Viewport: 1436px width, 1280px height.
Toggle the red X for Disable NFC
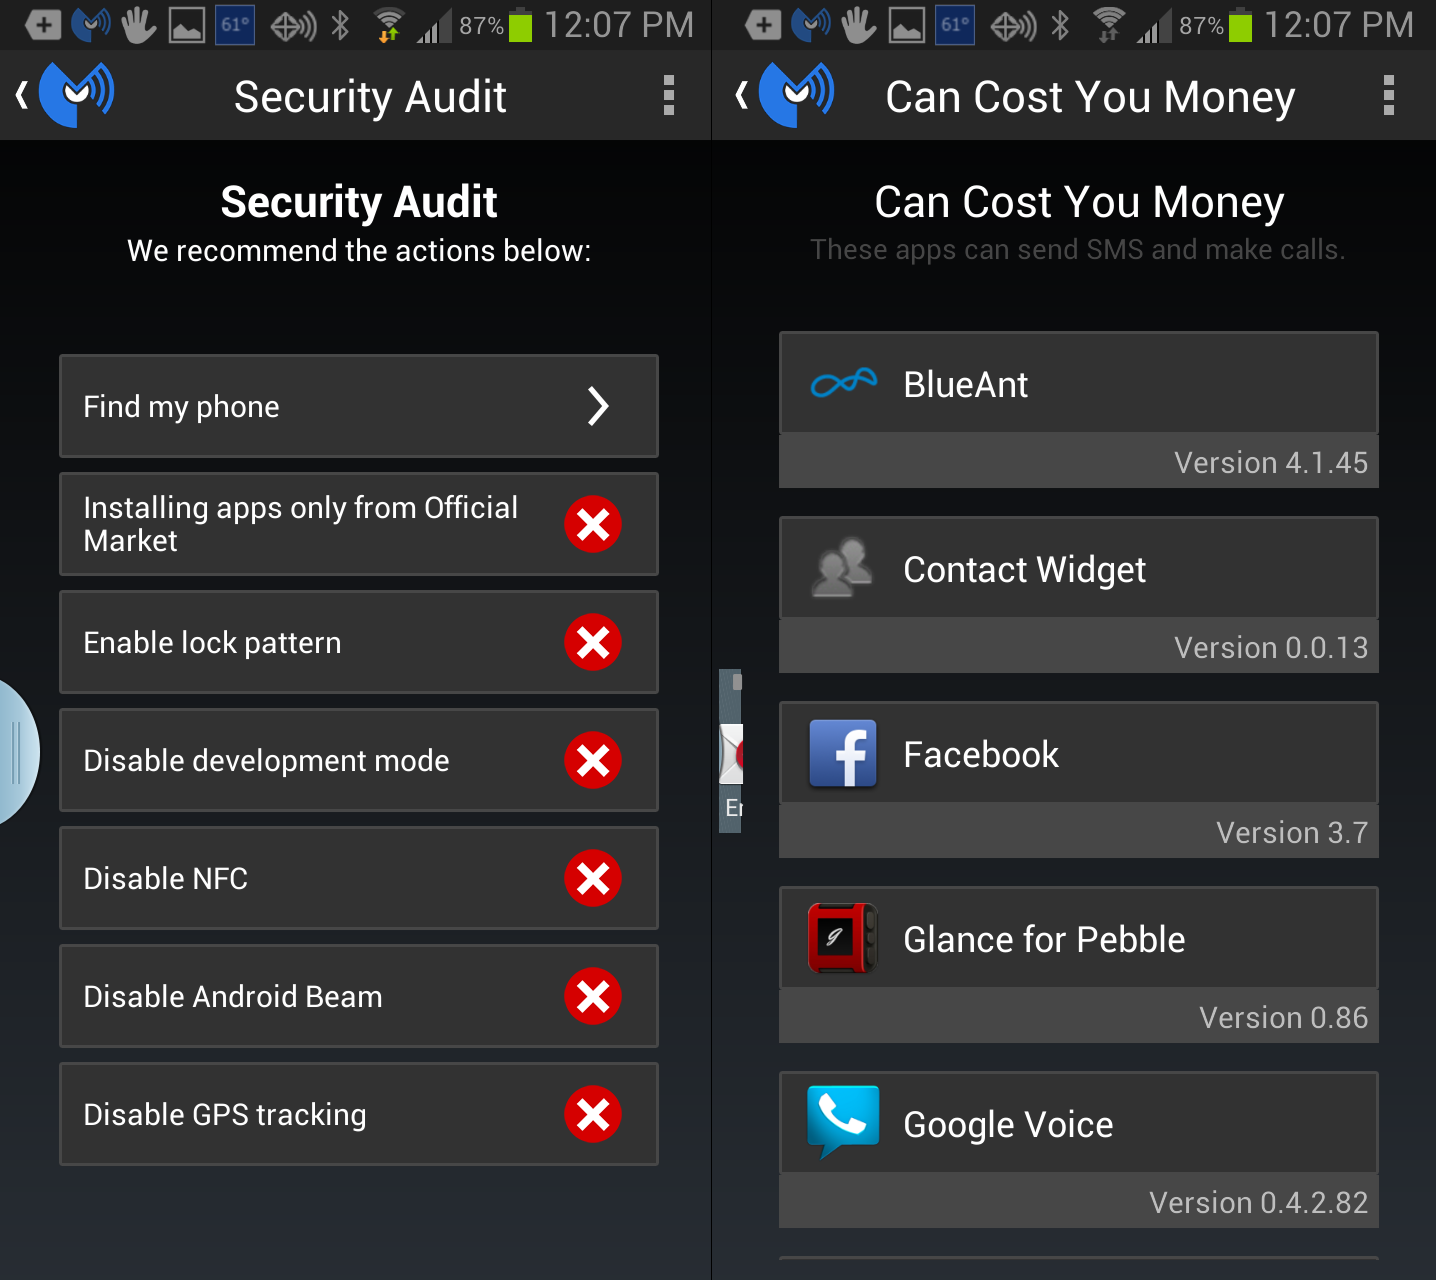point(593,879)
